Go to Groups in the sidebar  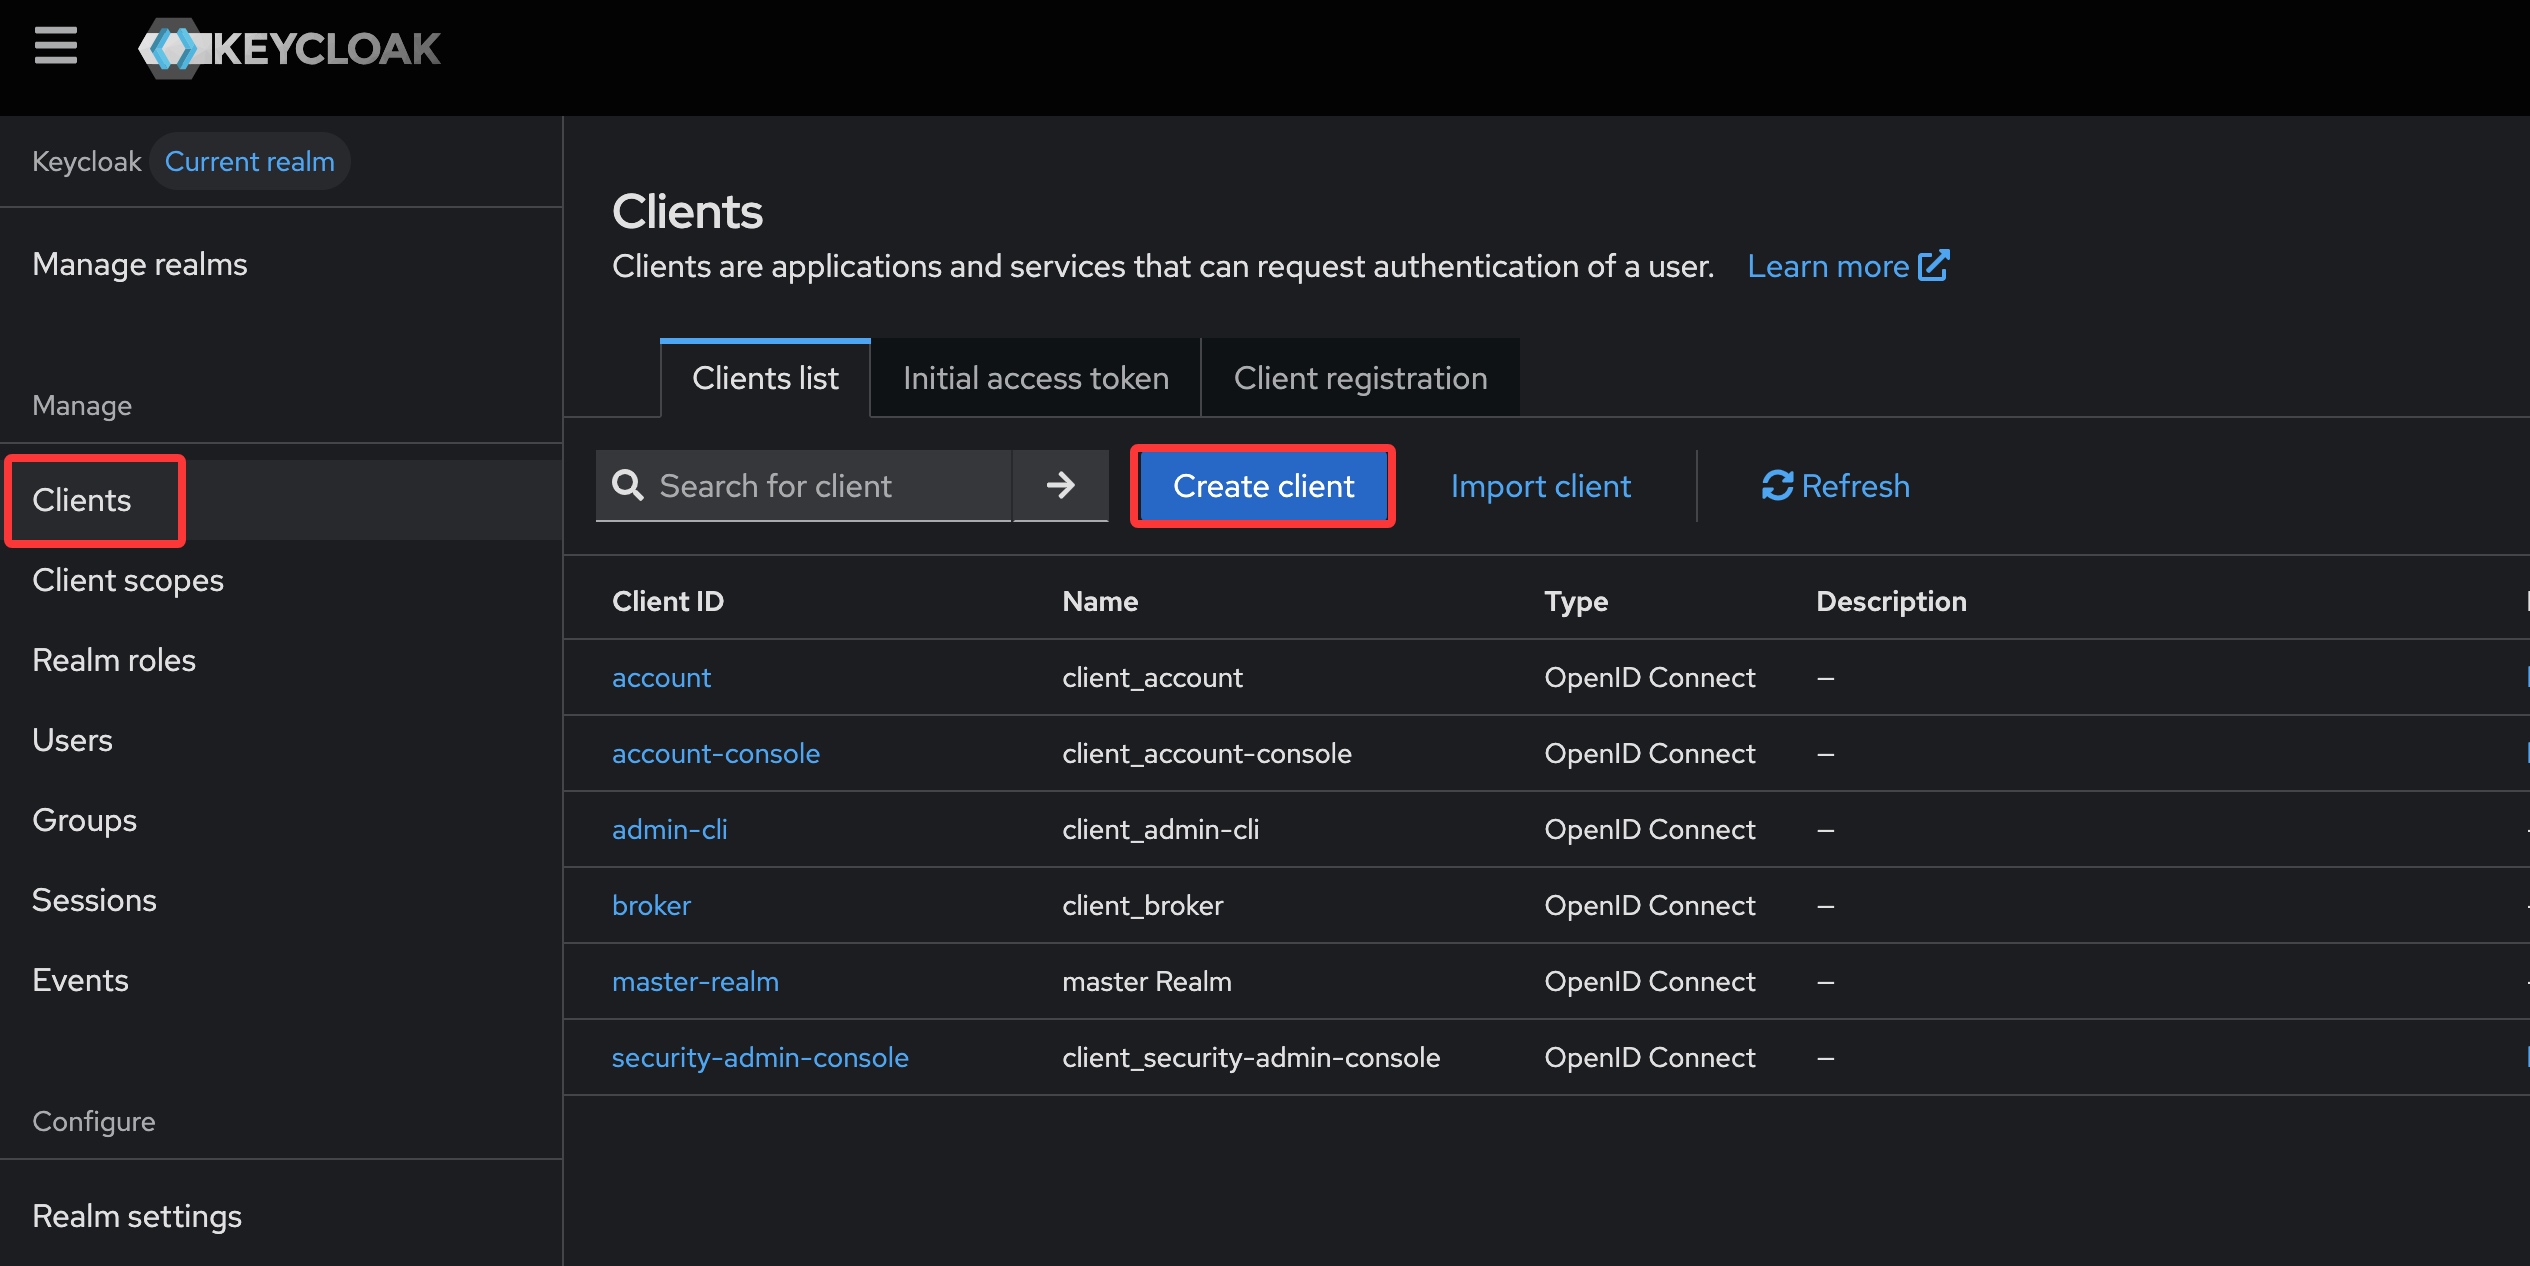click(84, 820)
